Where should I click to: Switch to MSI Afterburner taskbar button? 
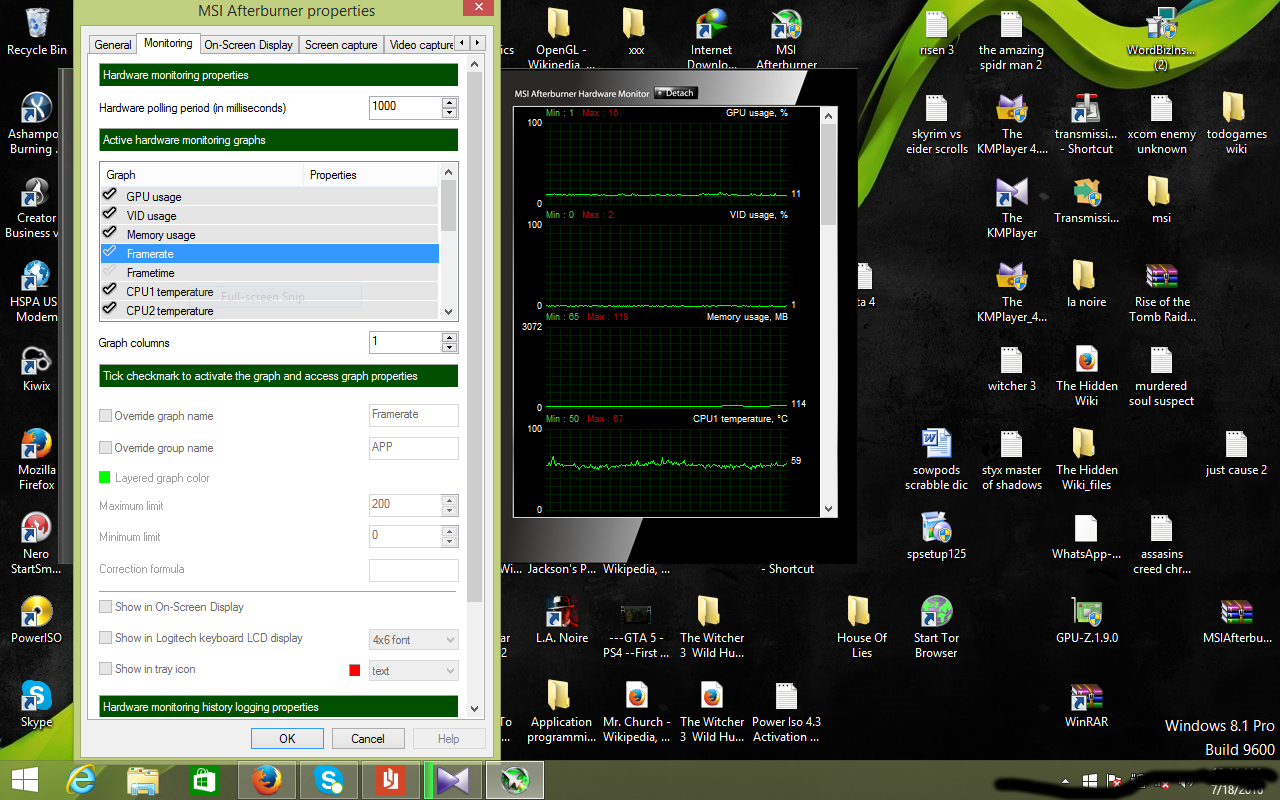tap(515, 780)
